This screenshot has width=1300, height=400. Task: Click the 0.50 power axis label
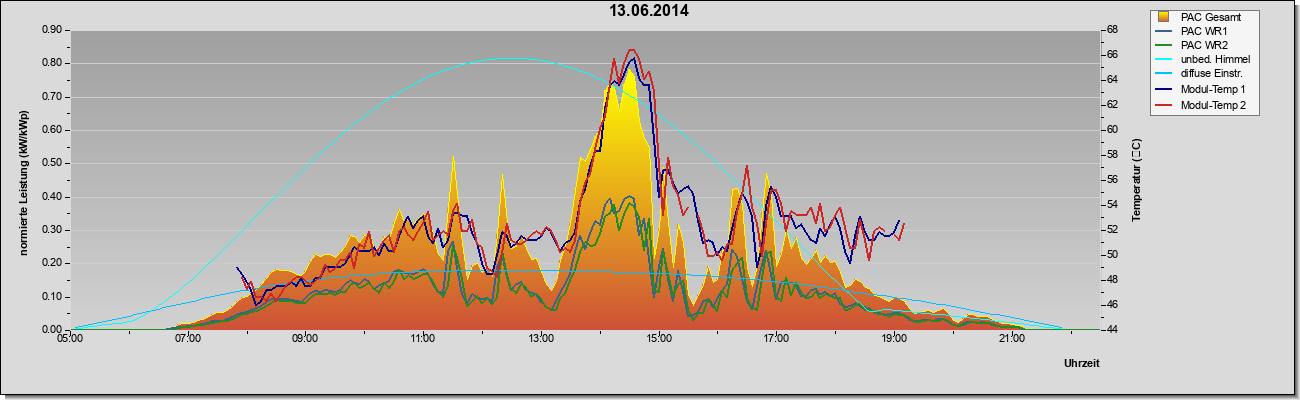52,163
